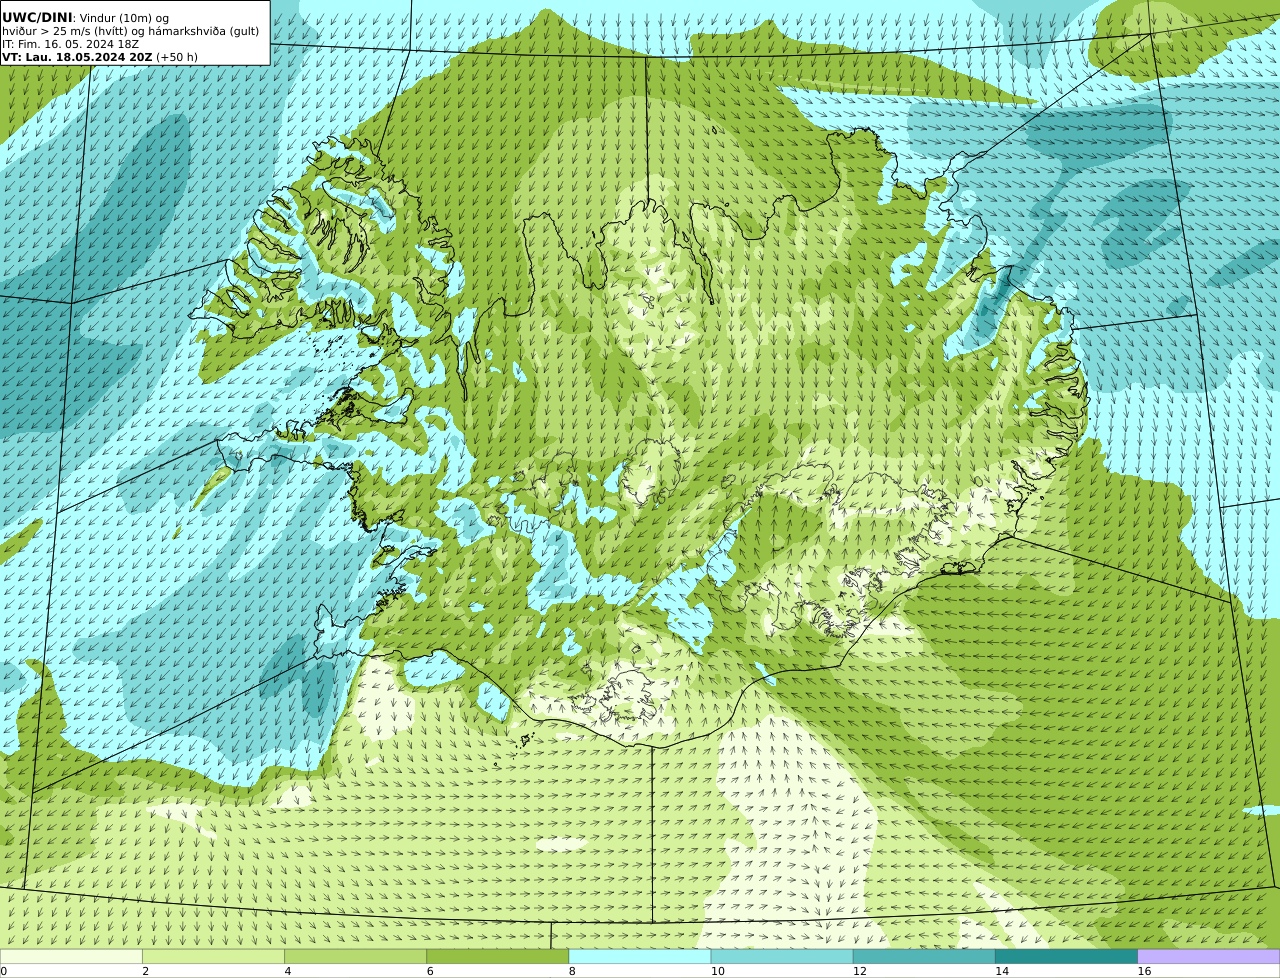Click the "hviður > 25 m/s (hvítt)" description line
Screen dimensions: 1280x978
130,31
